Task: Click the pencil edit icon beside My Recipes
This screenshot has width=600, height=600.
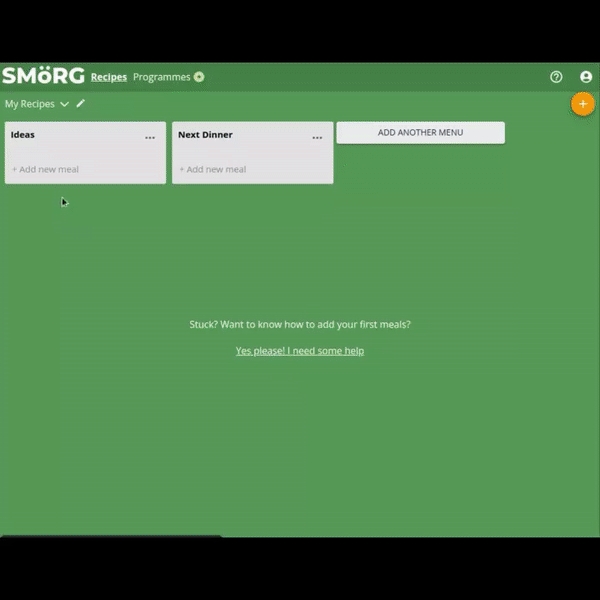Action: tap(80, 103)
